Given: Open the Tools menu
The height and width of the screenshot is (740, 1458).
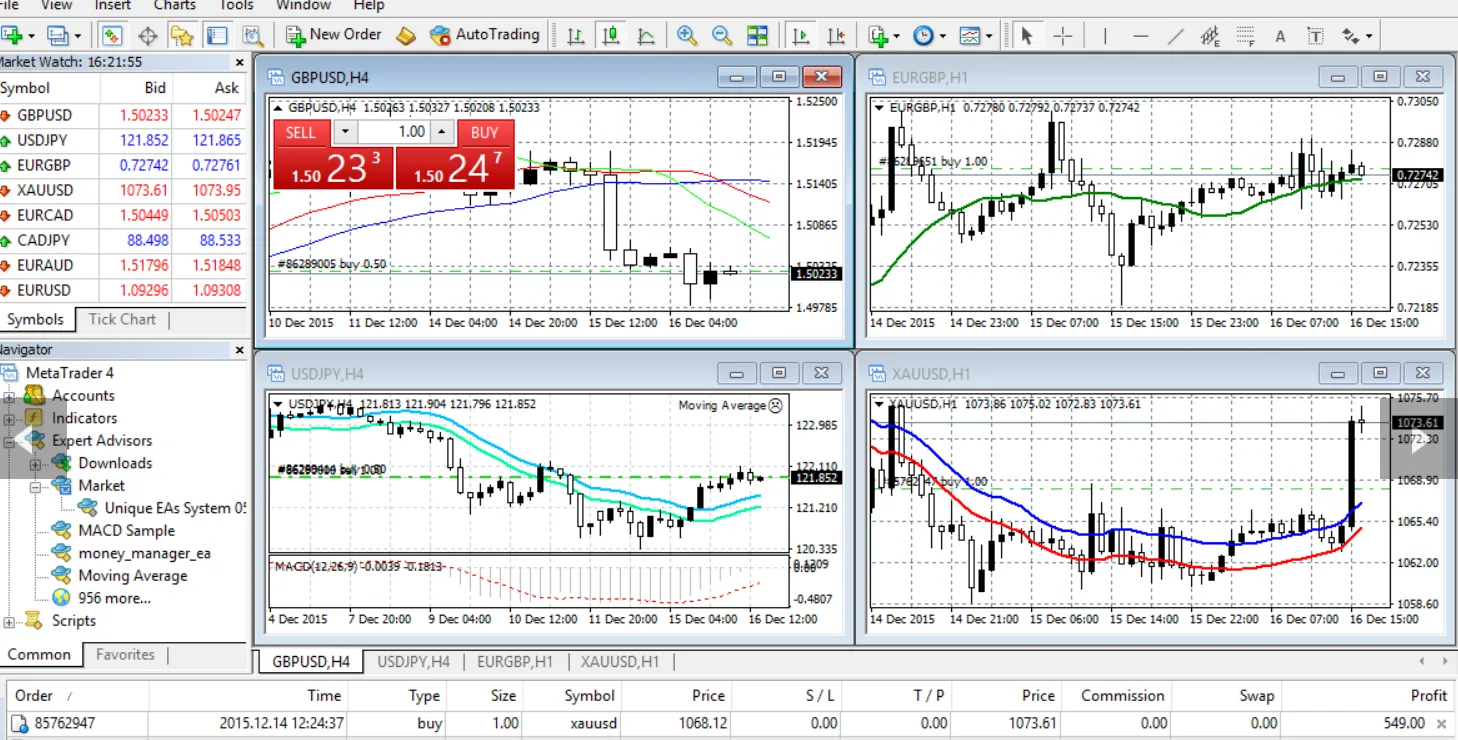Looking at the screenshot, I should tap(236, 5).
